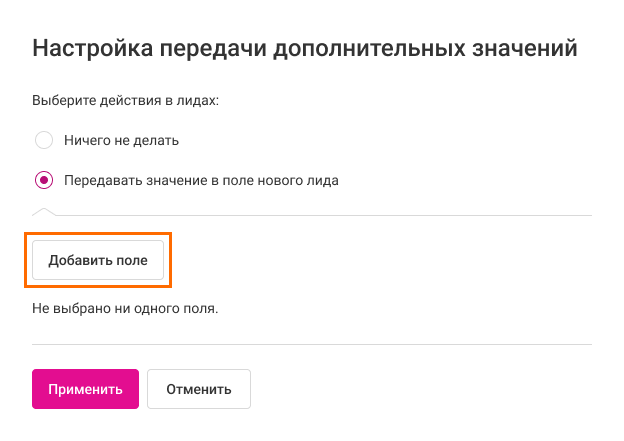Select the "Ничего не делать" radio button

pyautogui.click(x=44, y=140)
